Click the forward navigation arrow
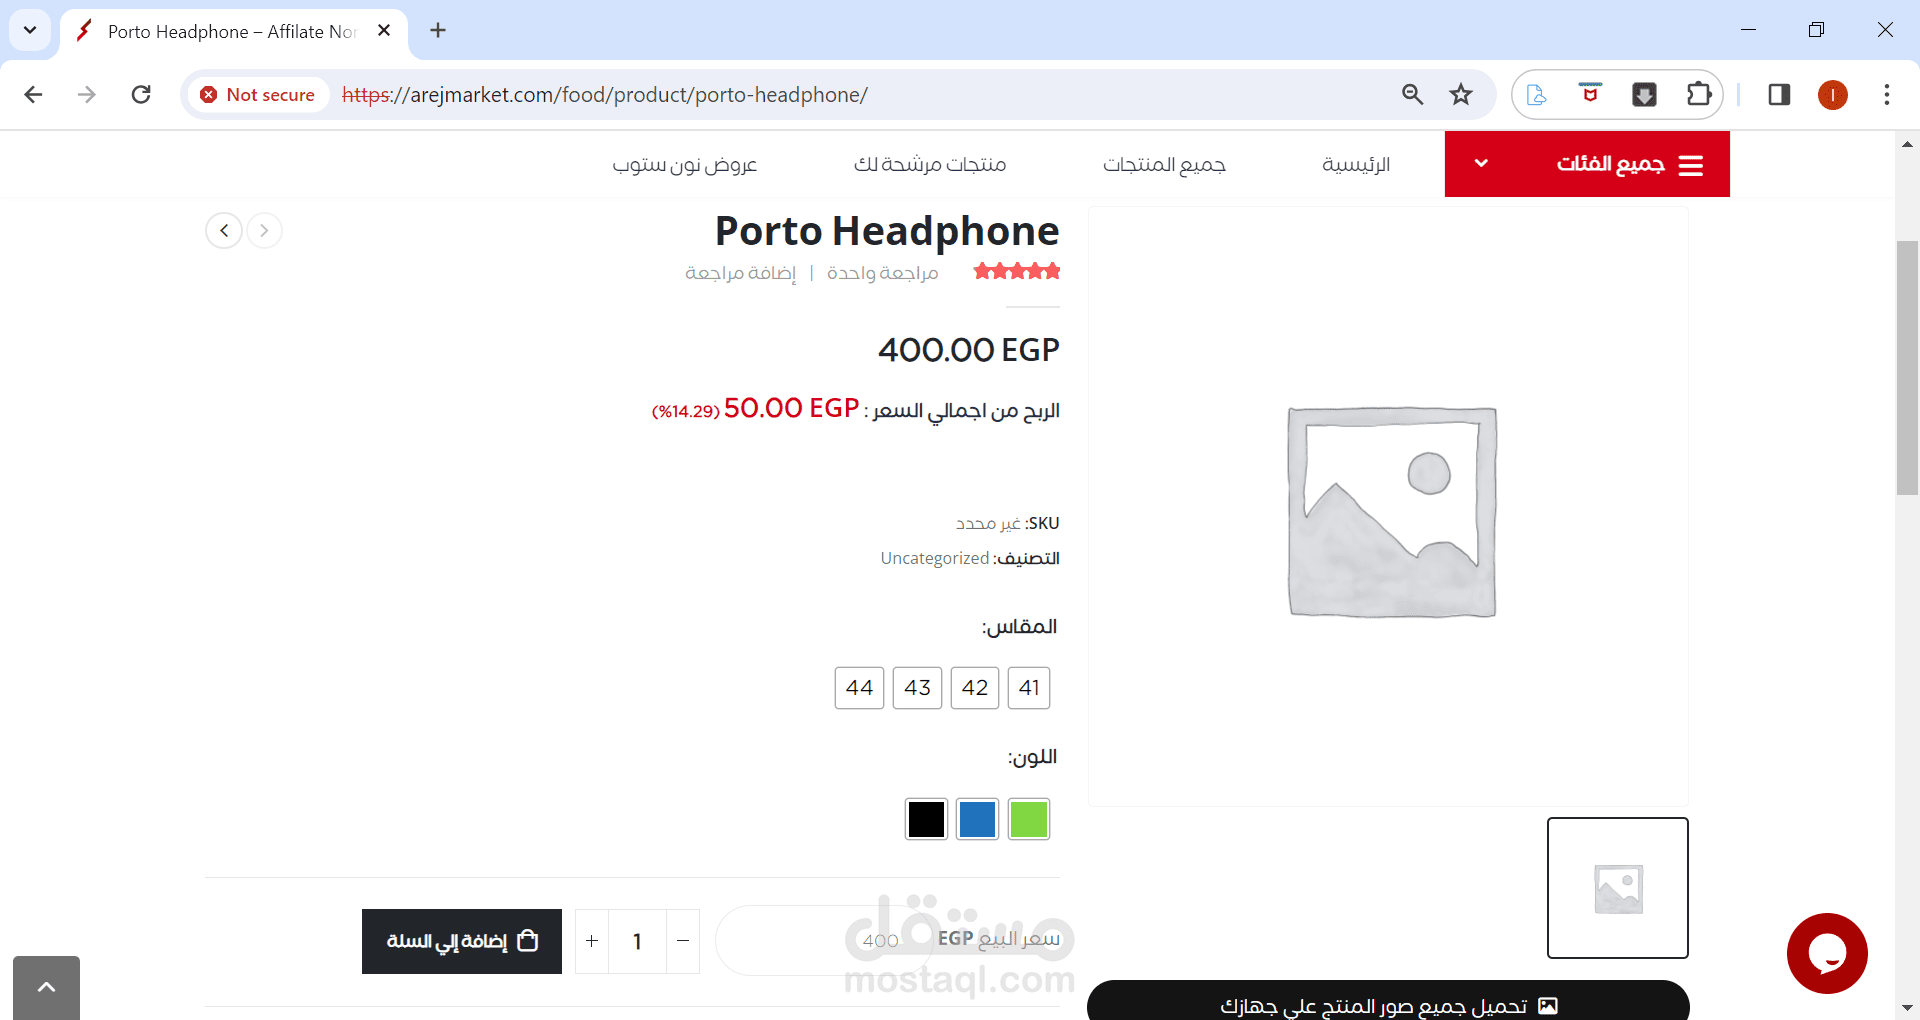Viewport: 1920px width, 1020px height. (x=87, y=95)
